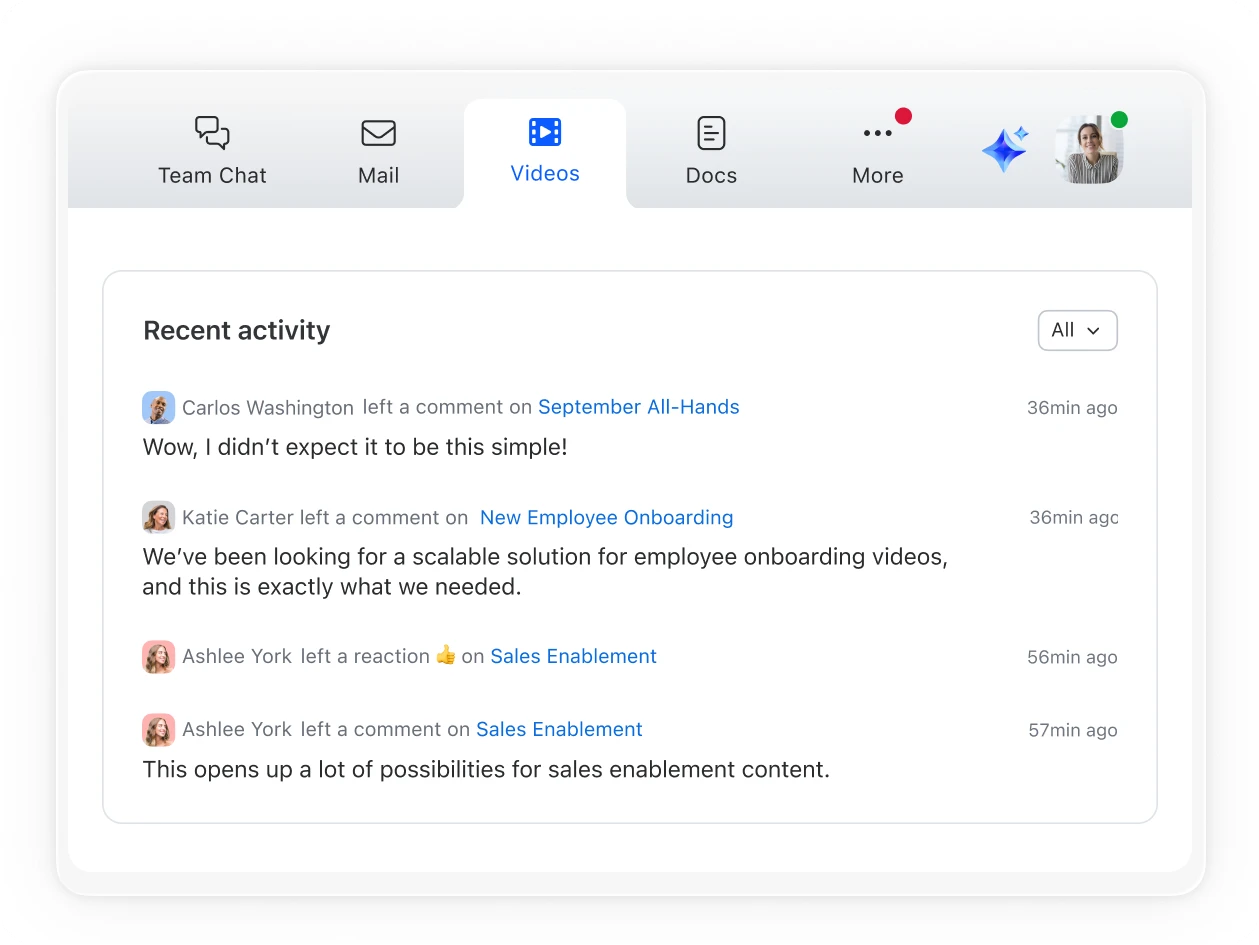Viewport: 1259px width, 945px height.
Task: Click Carlos Washington's avatar
Action: click(x=158, y=408)
